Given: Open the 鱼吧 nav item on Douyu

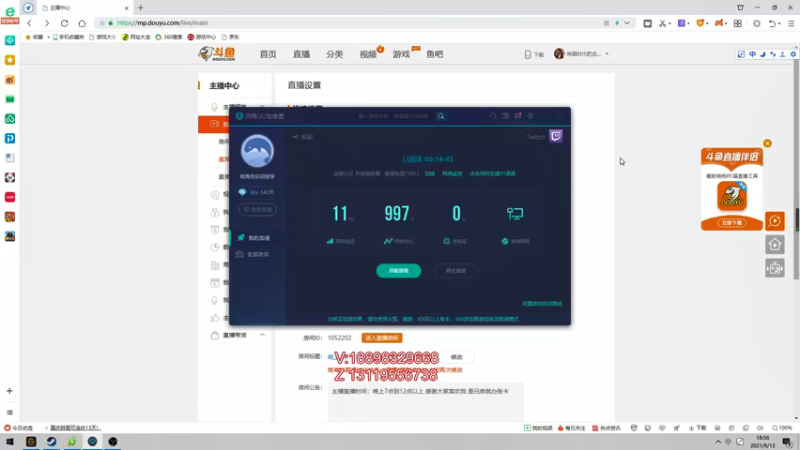Looking at the screenshot, I should pyautogui.click(x=435, y=54).
